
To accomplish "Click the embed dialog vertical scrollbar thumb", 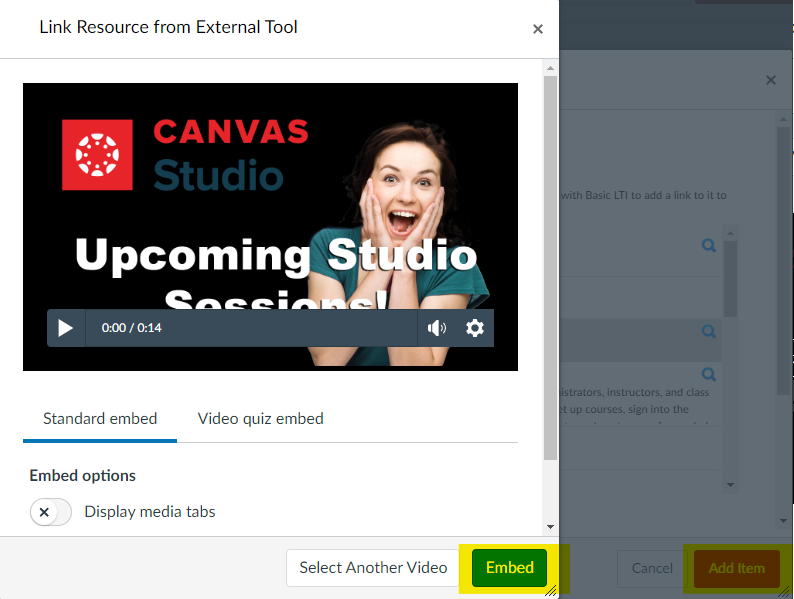I will pos(550,268).
